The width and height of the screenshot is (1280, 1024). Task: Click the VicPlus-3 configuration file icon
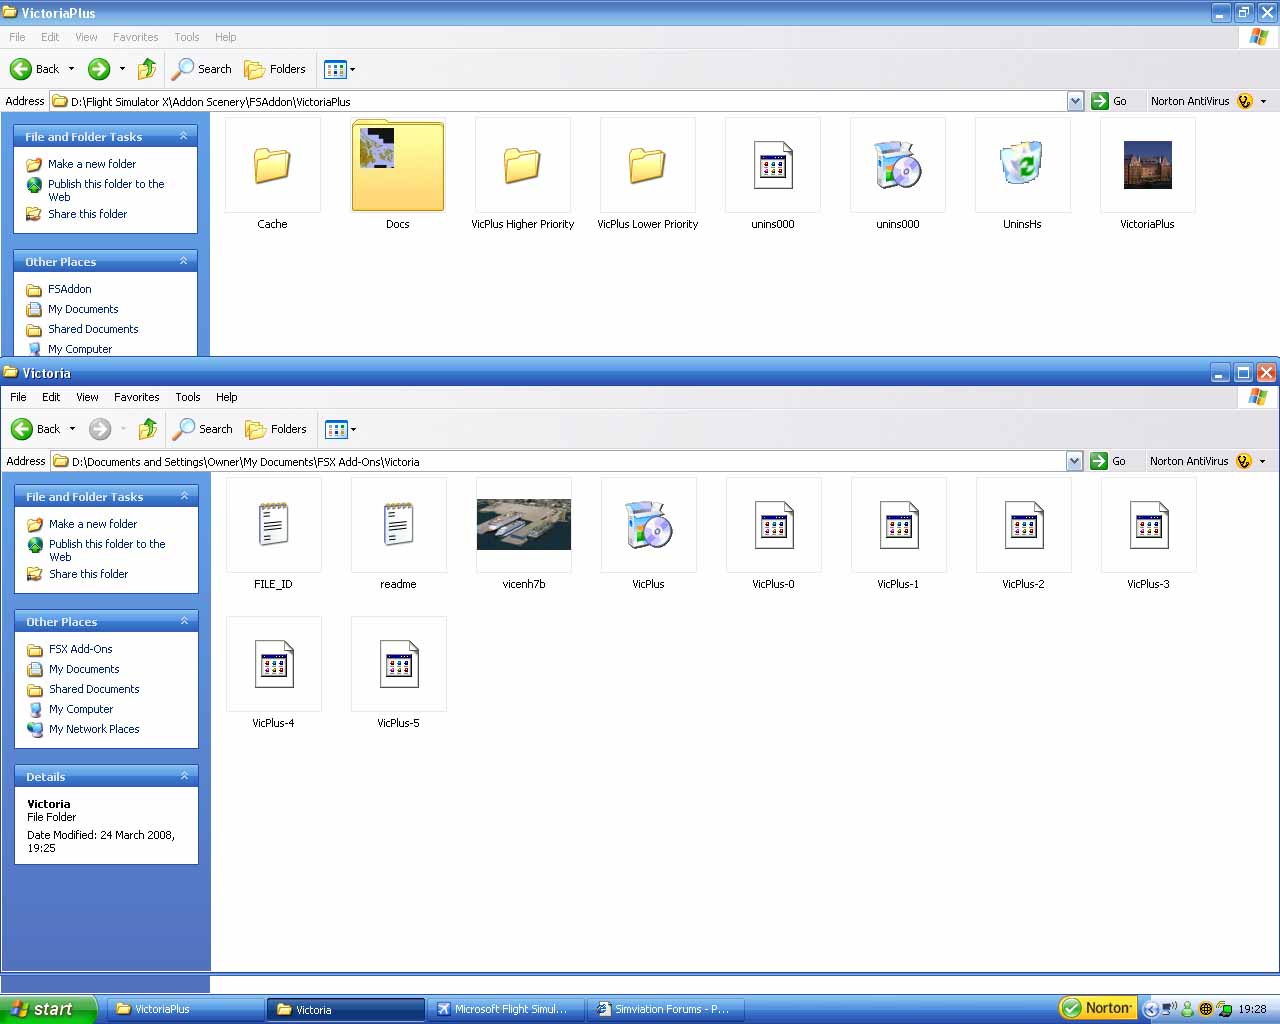click(1148, 525)
